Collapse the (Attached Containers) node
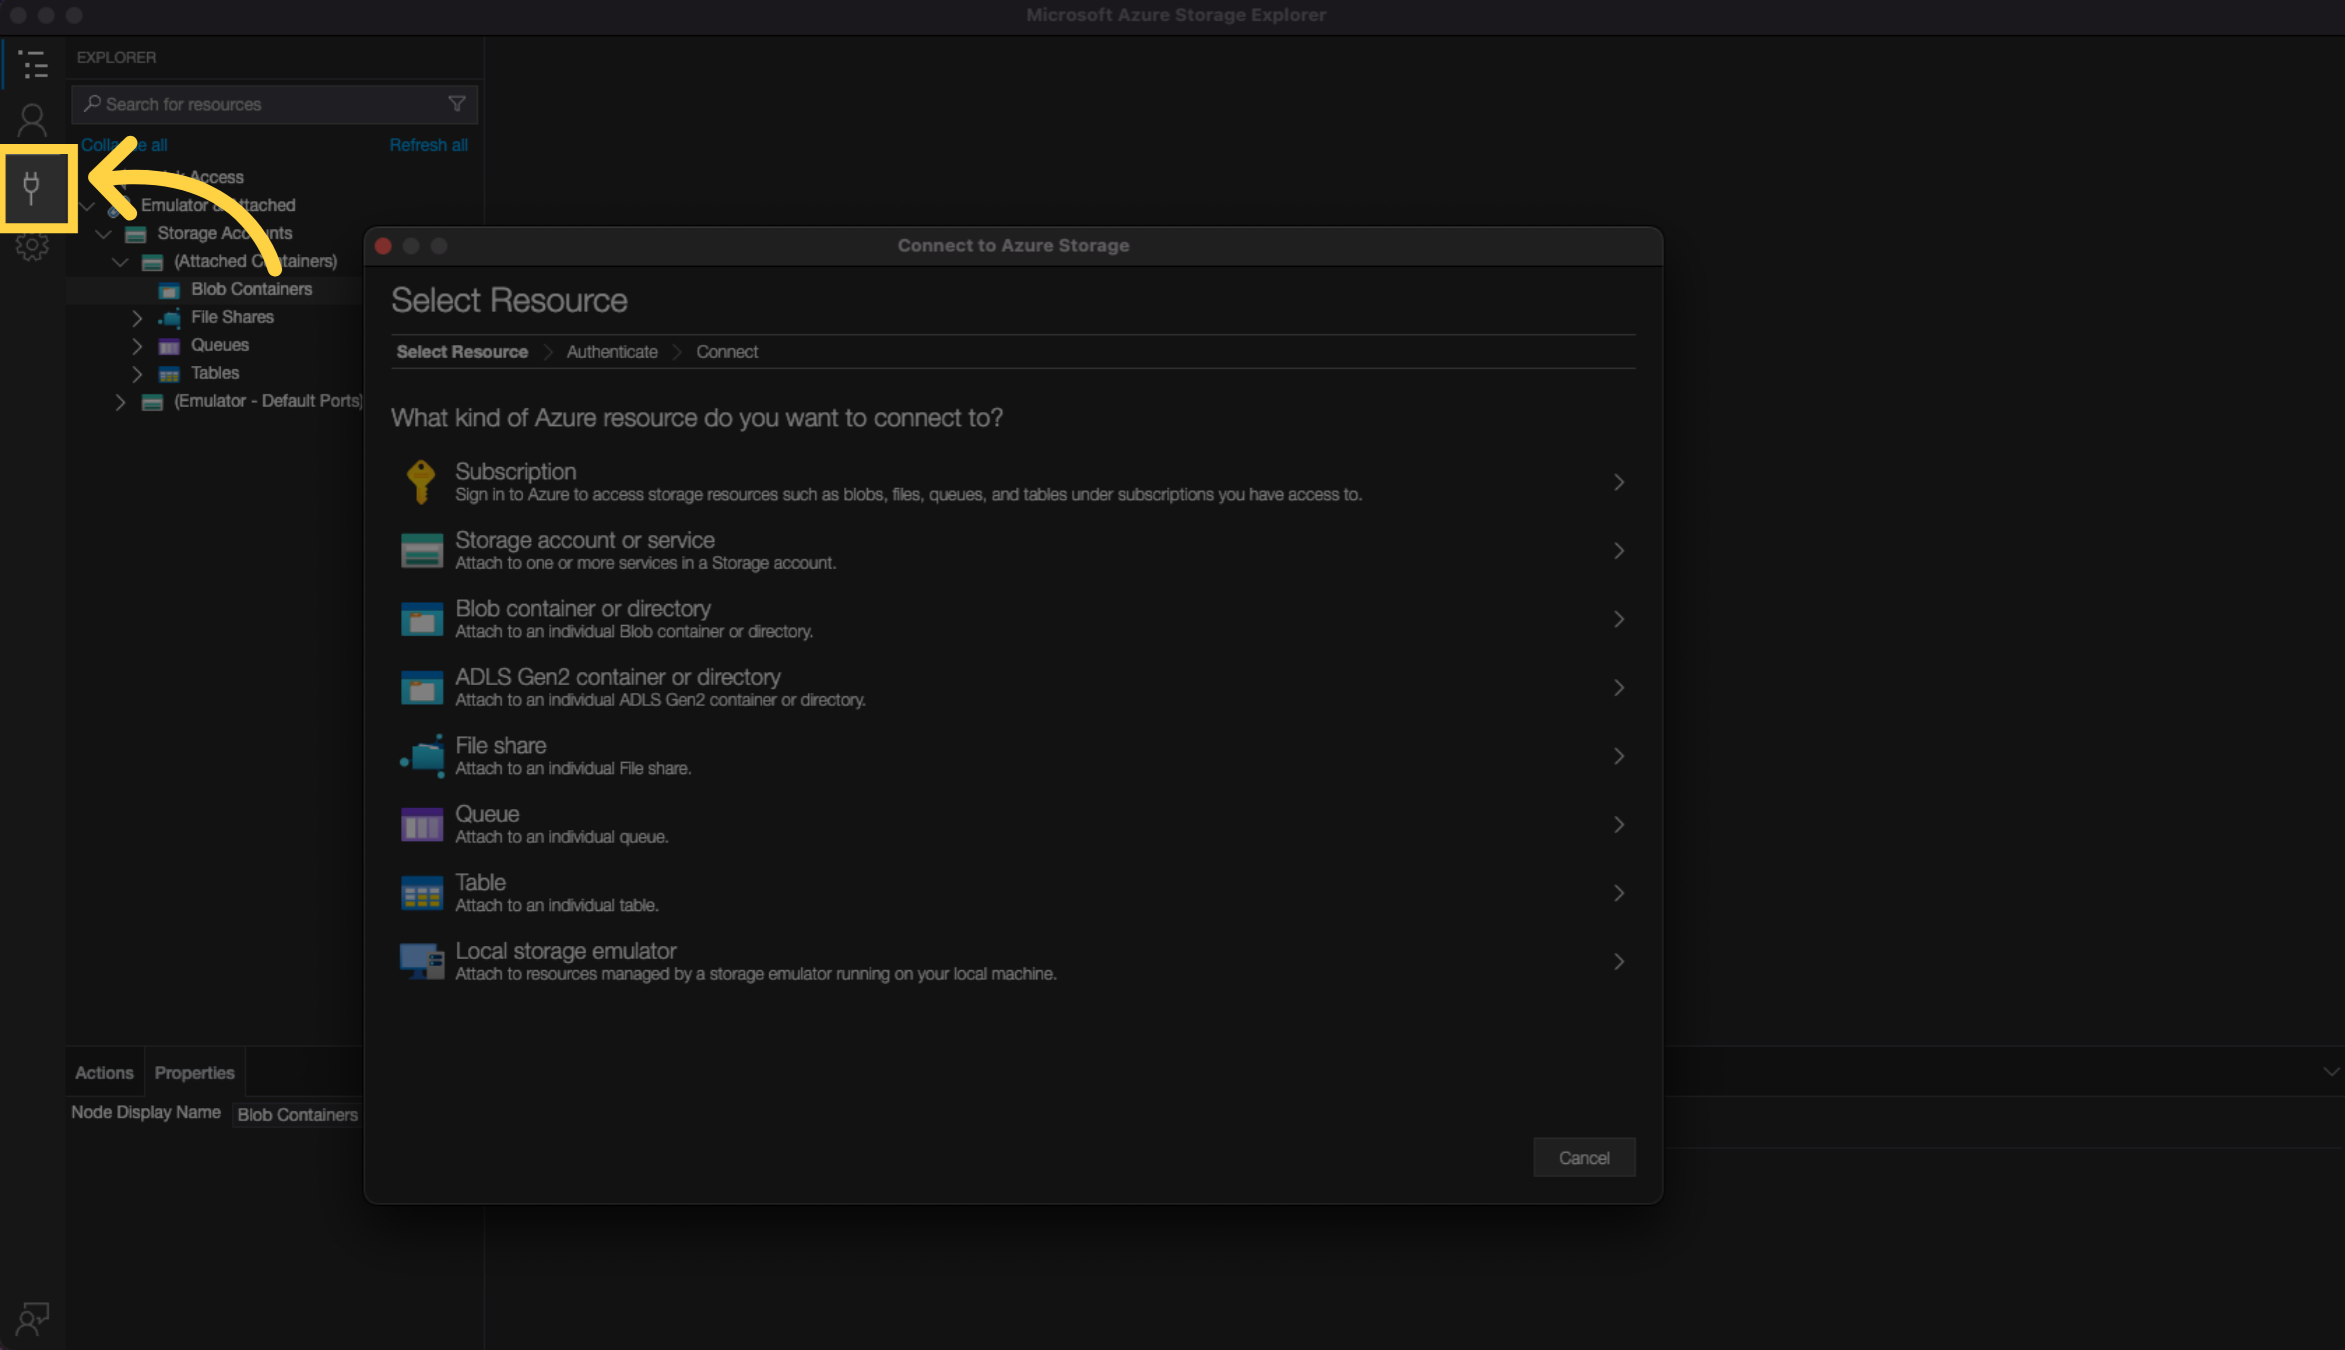 (x=120, y=262)
